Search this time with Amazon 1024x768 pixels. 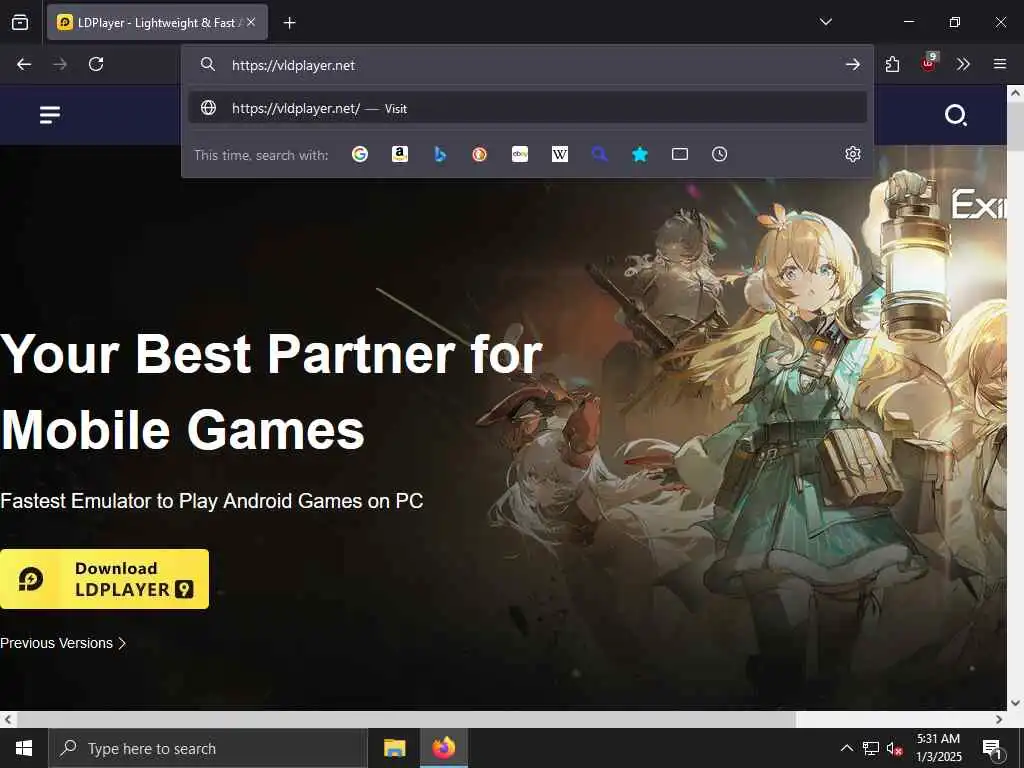[x=400, y=154]
